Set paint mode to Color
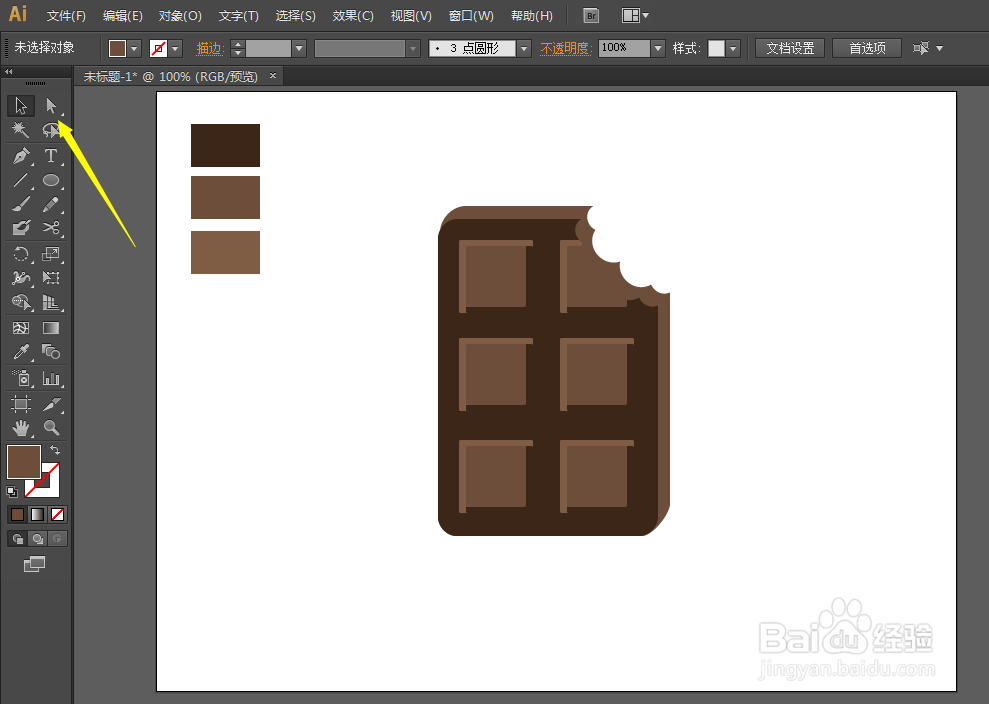 (18, 515)
